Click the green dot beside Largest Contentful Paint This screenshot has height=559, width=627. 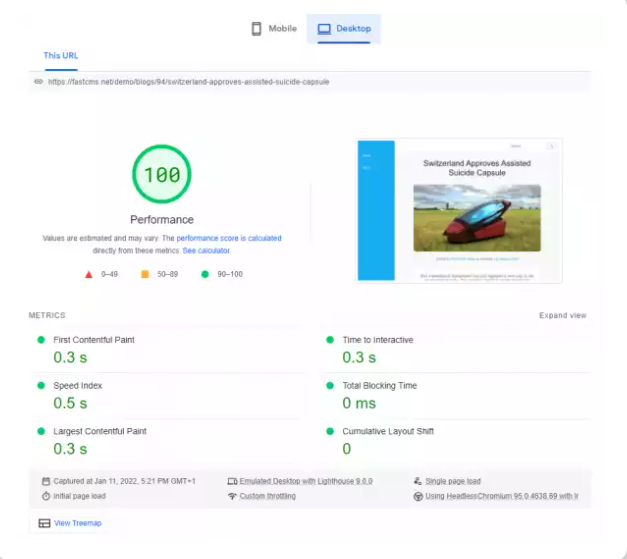41,431
